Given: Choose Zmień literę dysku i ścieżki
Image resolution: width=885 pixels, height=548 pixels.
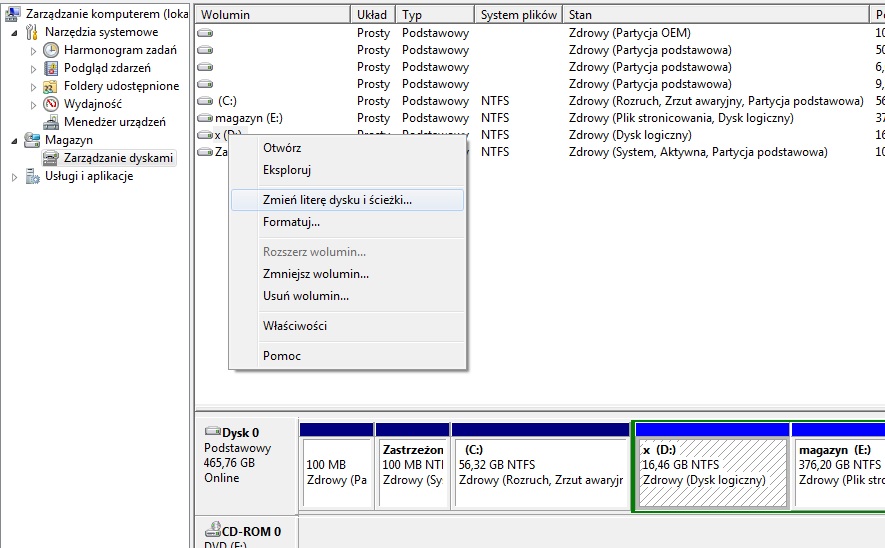Looking at the screenshot, I should [337, 200].
